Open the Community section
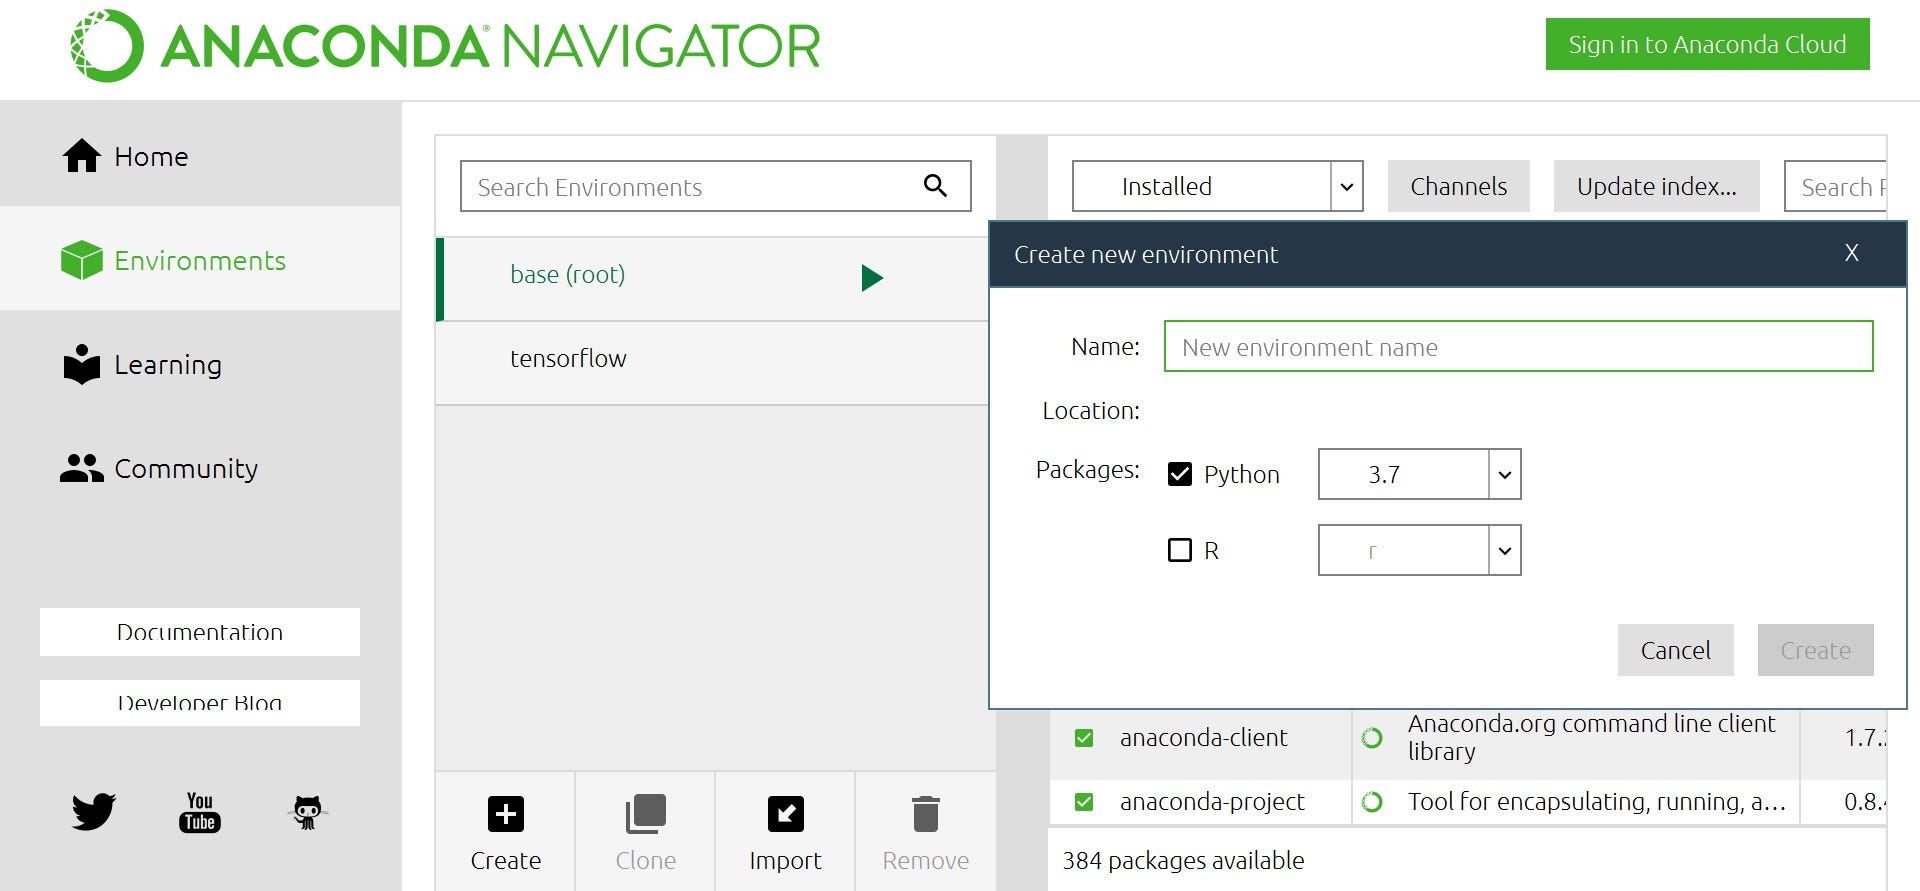1920x891 pixels. (x=200, y=468)
